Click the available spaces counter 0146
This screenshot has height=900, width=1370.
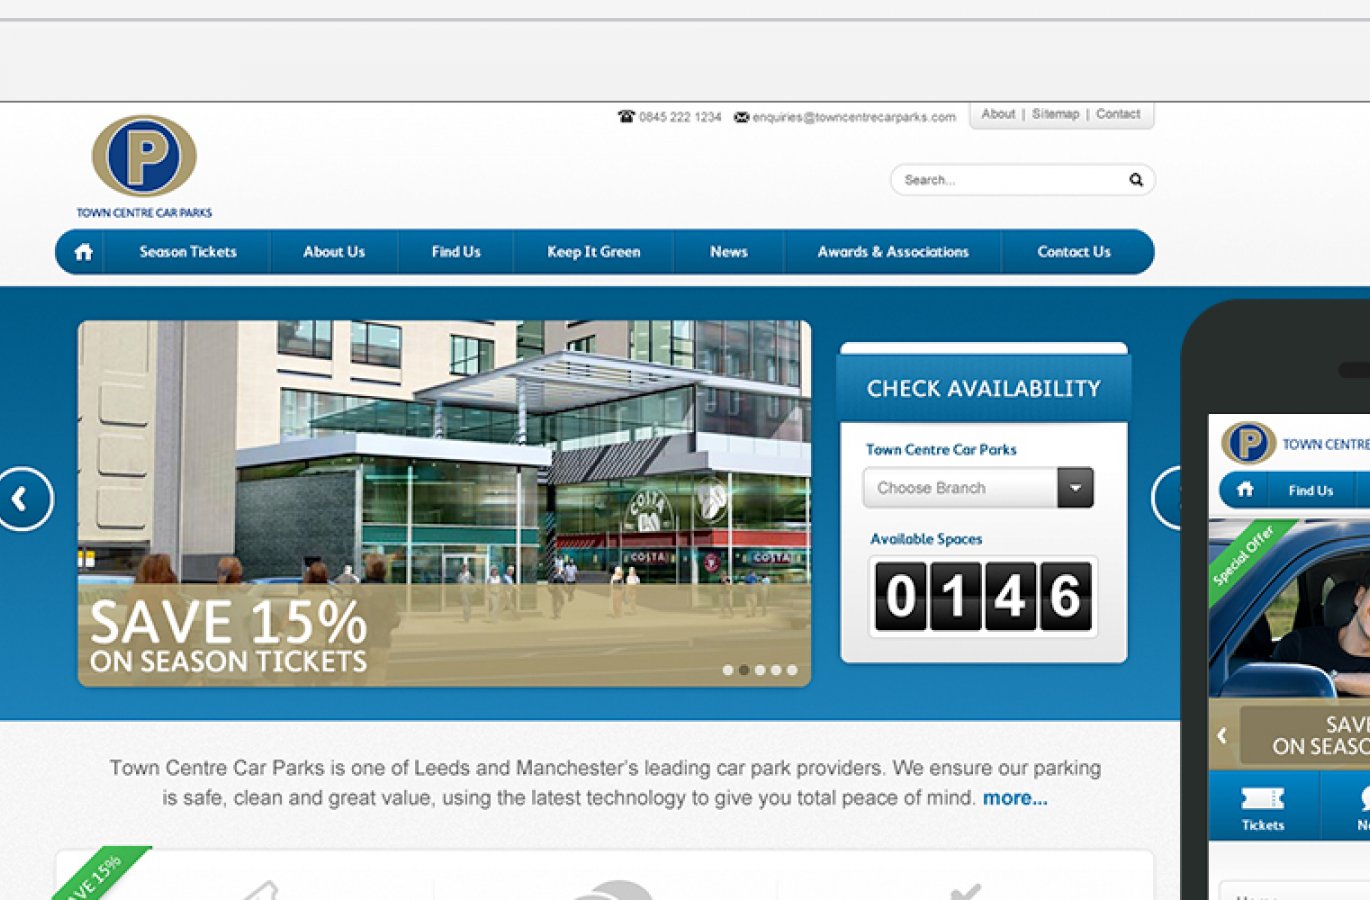point(983,597)
